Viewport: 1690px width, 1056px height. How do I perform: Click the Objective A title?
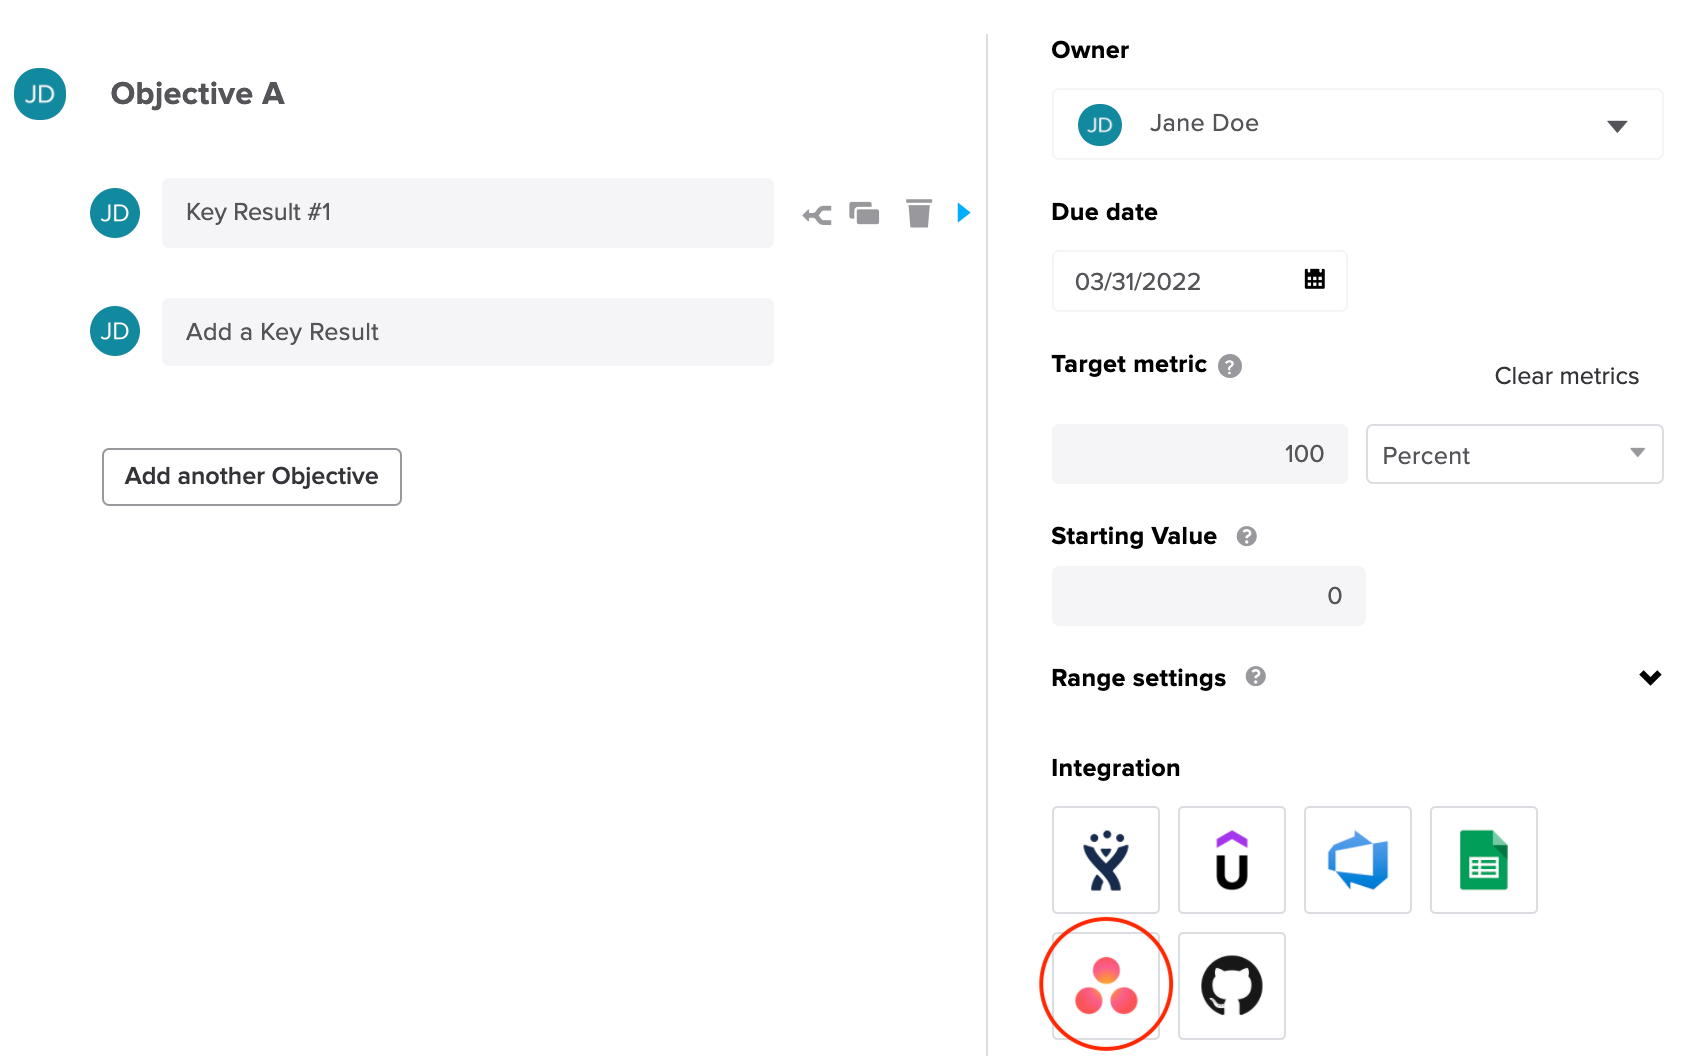click(x=198, y=94)
